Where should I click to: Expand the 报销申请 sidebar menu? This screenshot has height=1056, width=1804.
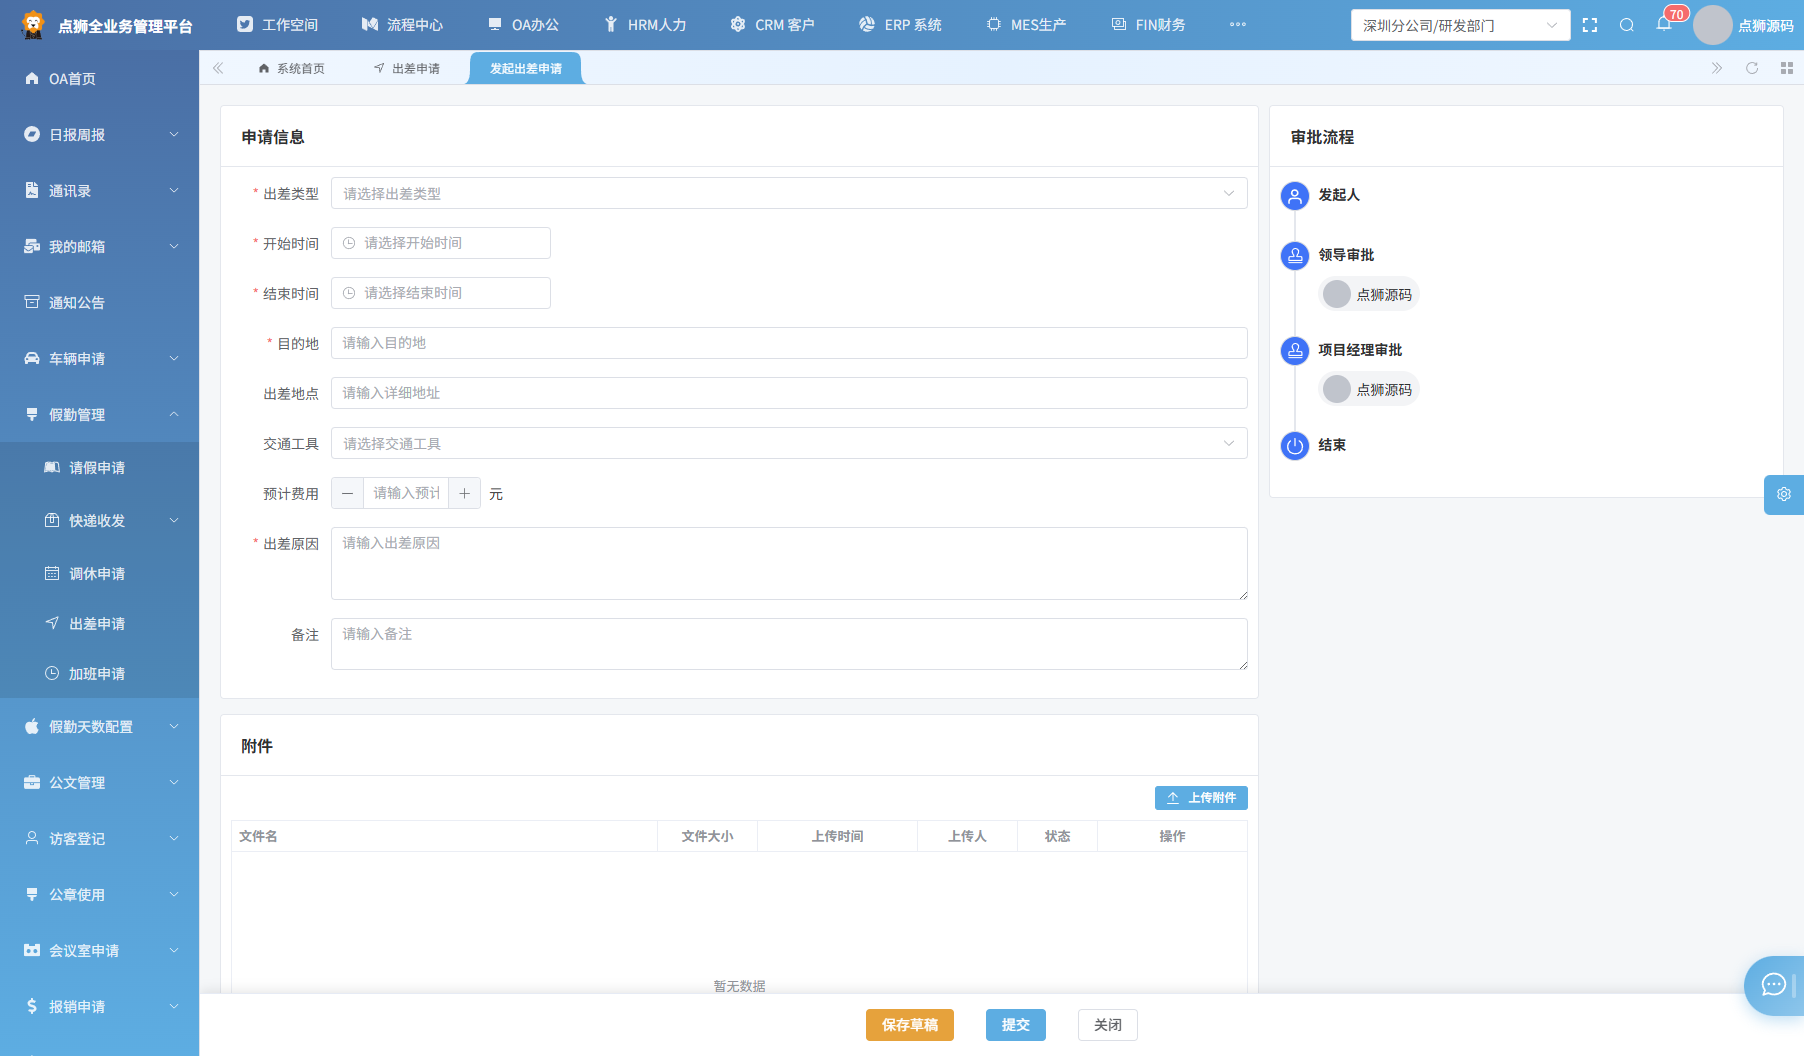click(100, 1007)
